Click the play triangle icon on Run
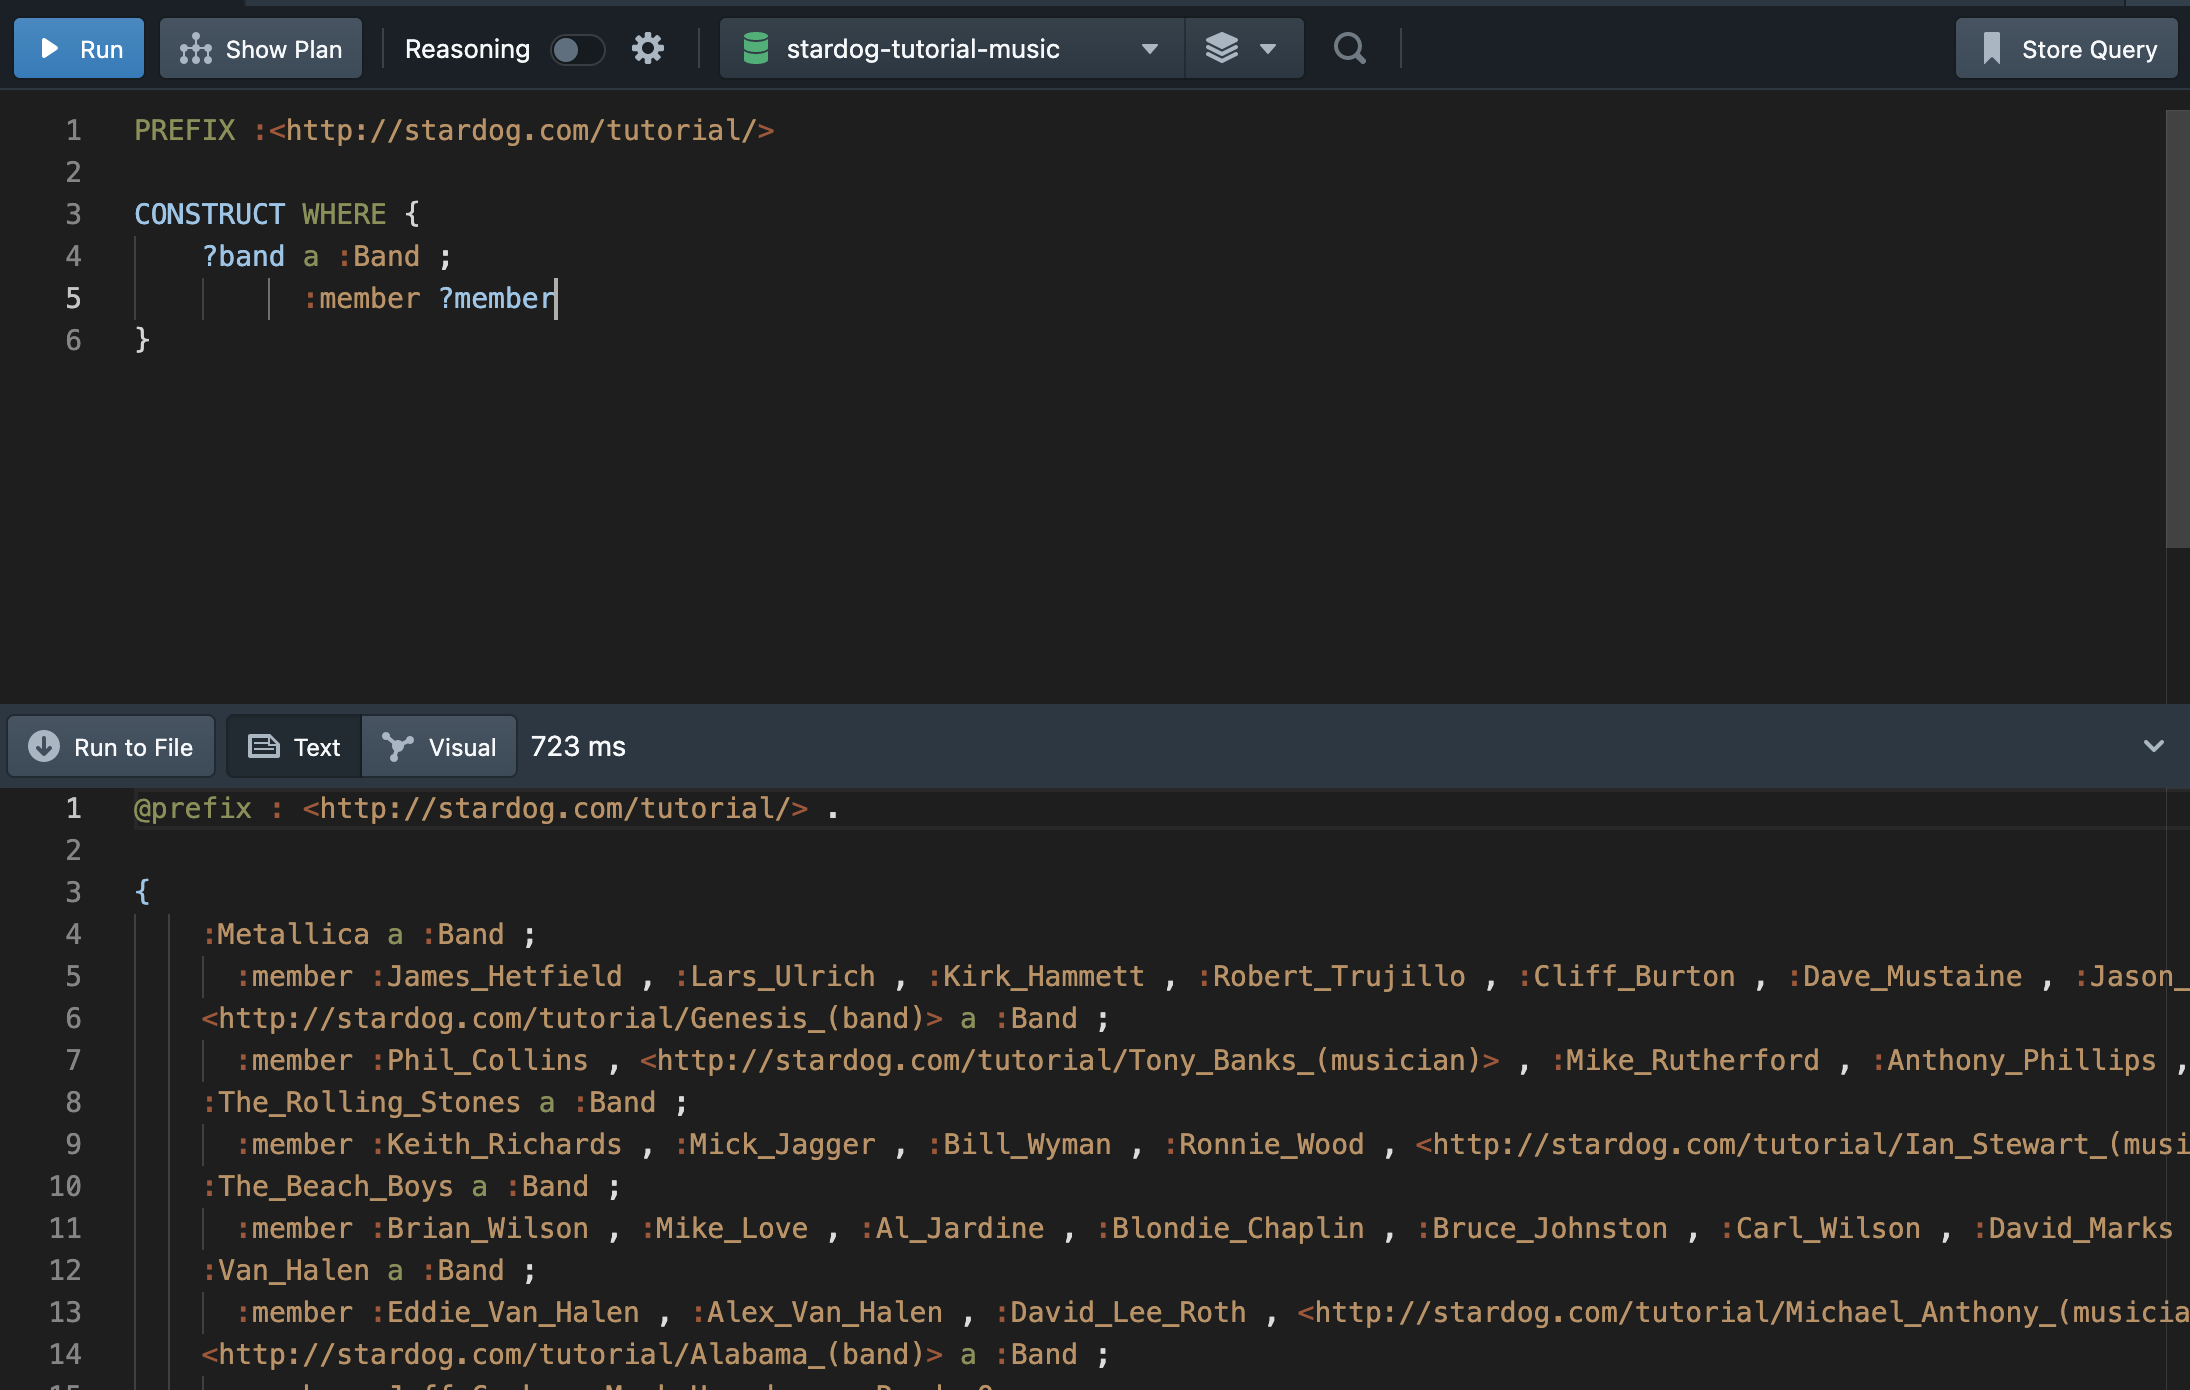 (49, 48)
